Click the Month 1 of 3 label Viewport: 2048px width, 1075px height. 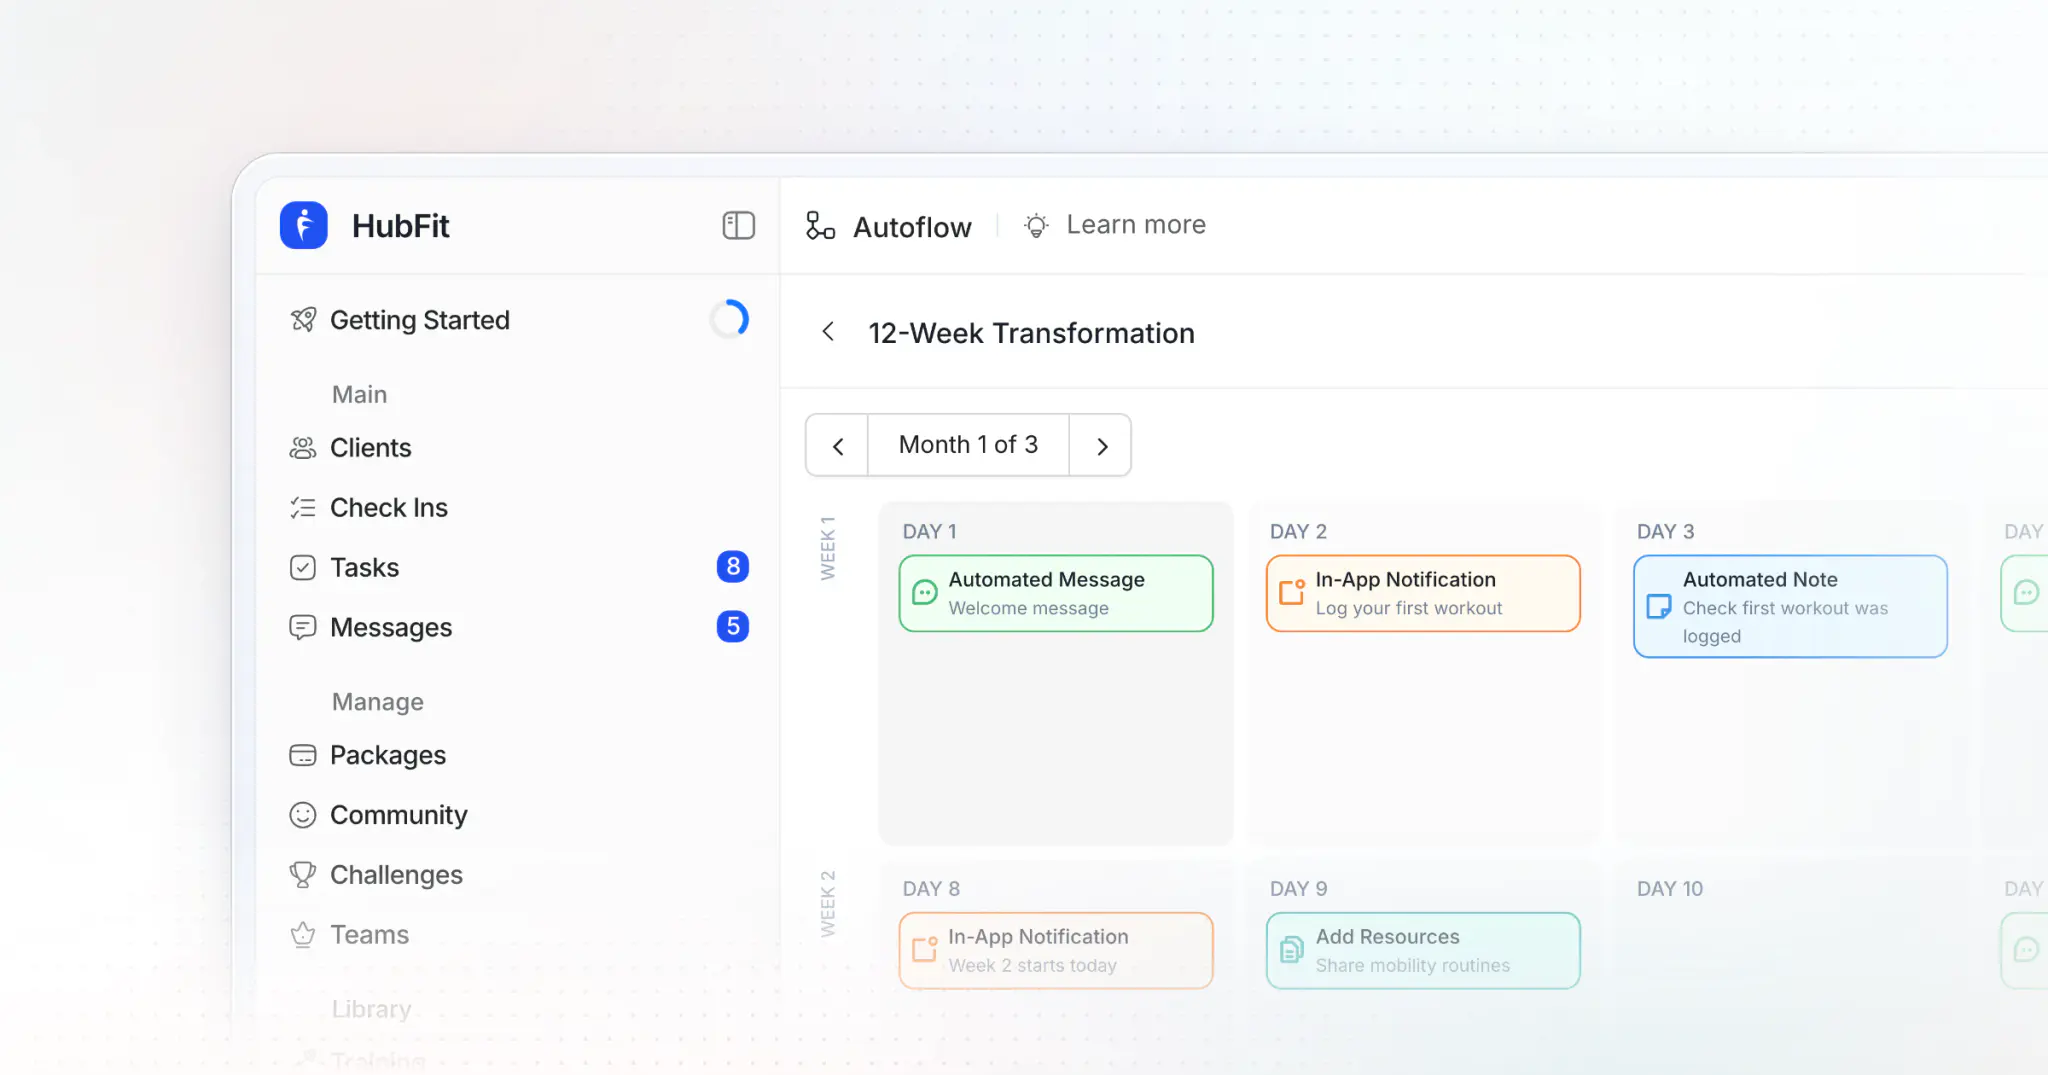point(968,445)
